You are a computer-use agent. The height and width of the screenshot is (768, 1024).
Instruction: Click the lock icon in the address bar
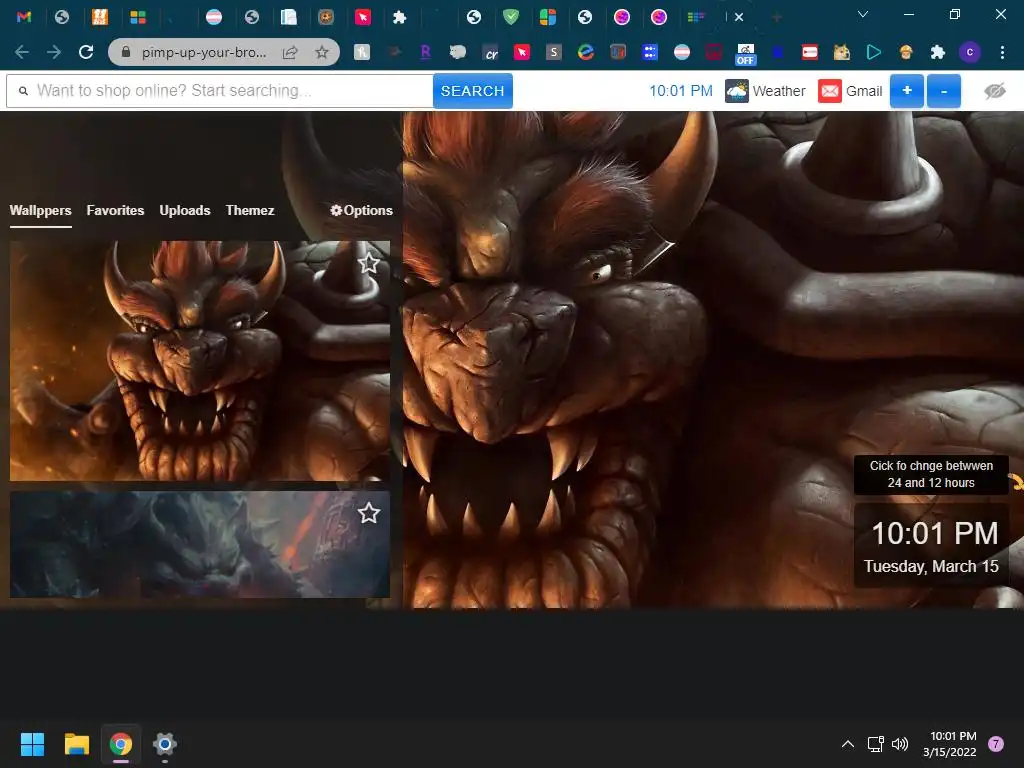pyautogui.click(x=126, y=52)
